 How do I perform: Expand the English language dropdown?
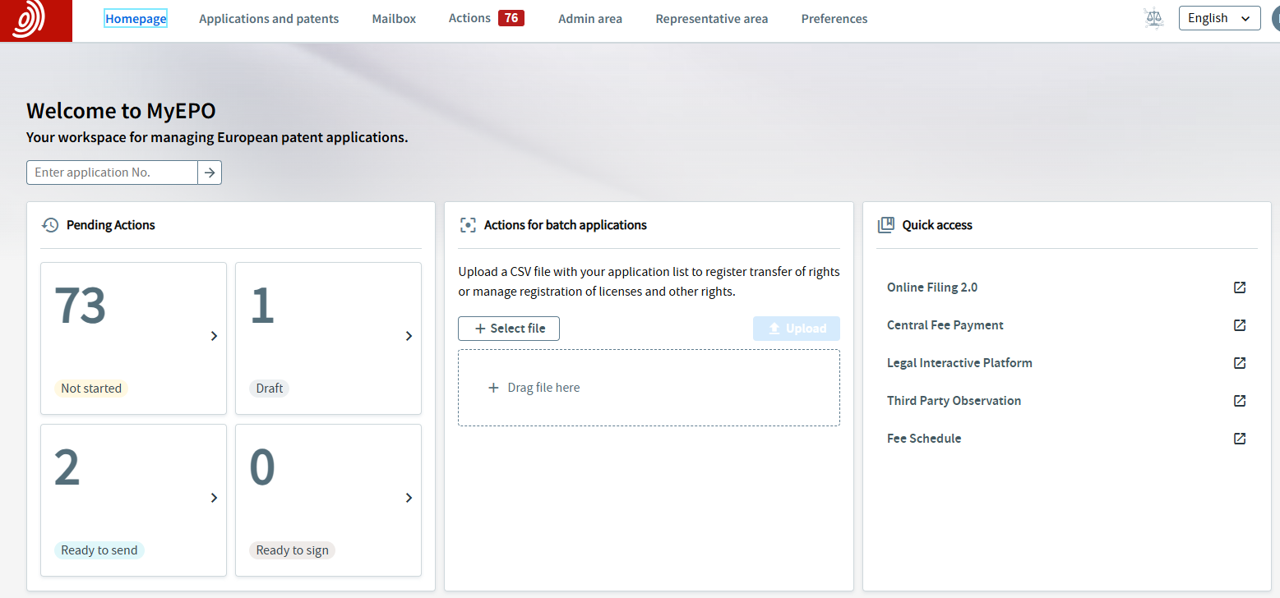(1219, 18)
